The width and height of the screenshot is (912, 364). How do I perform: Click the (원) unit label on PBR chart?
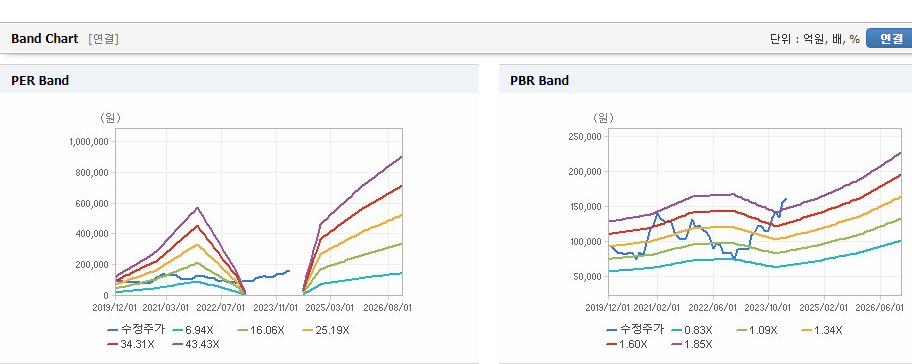click(x=603, y=117)
